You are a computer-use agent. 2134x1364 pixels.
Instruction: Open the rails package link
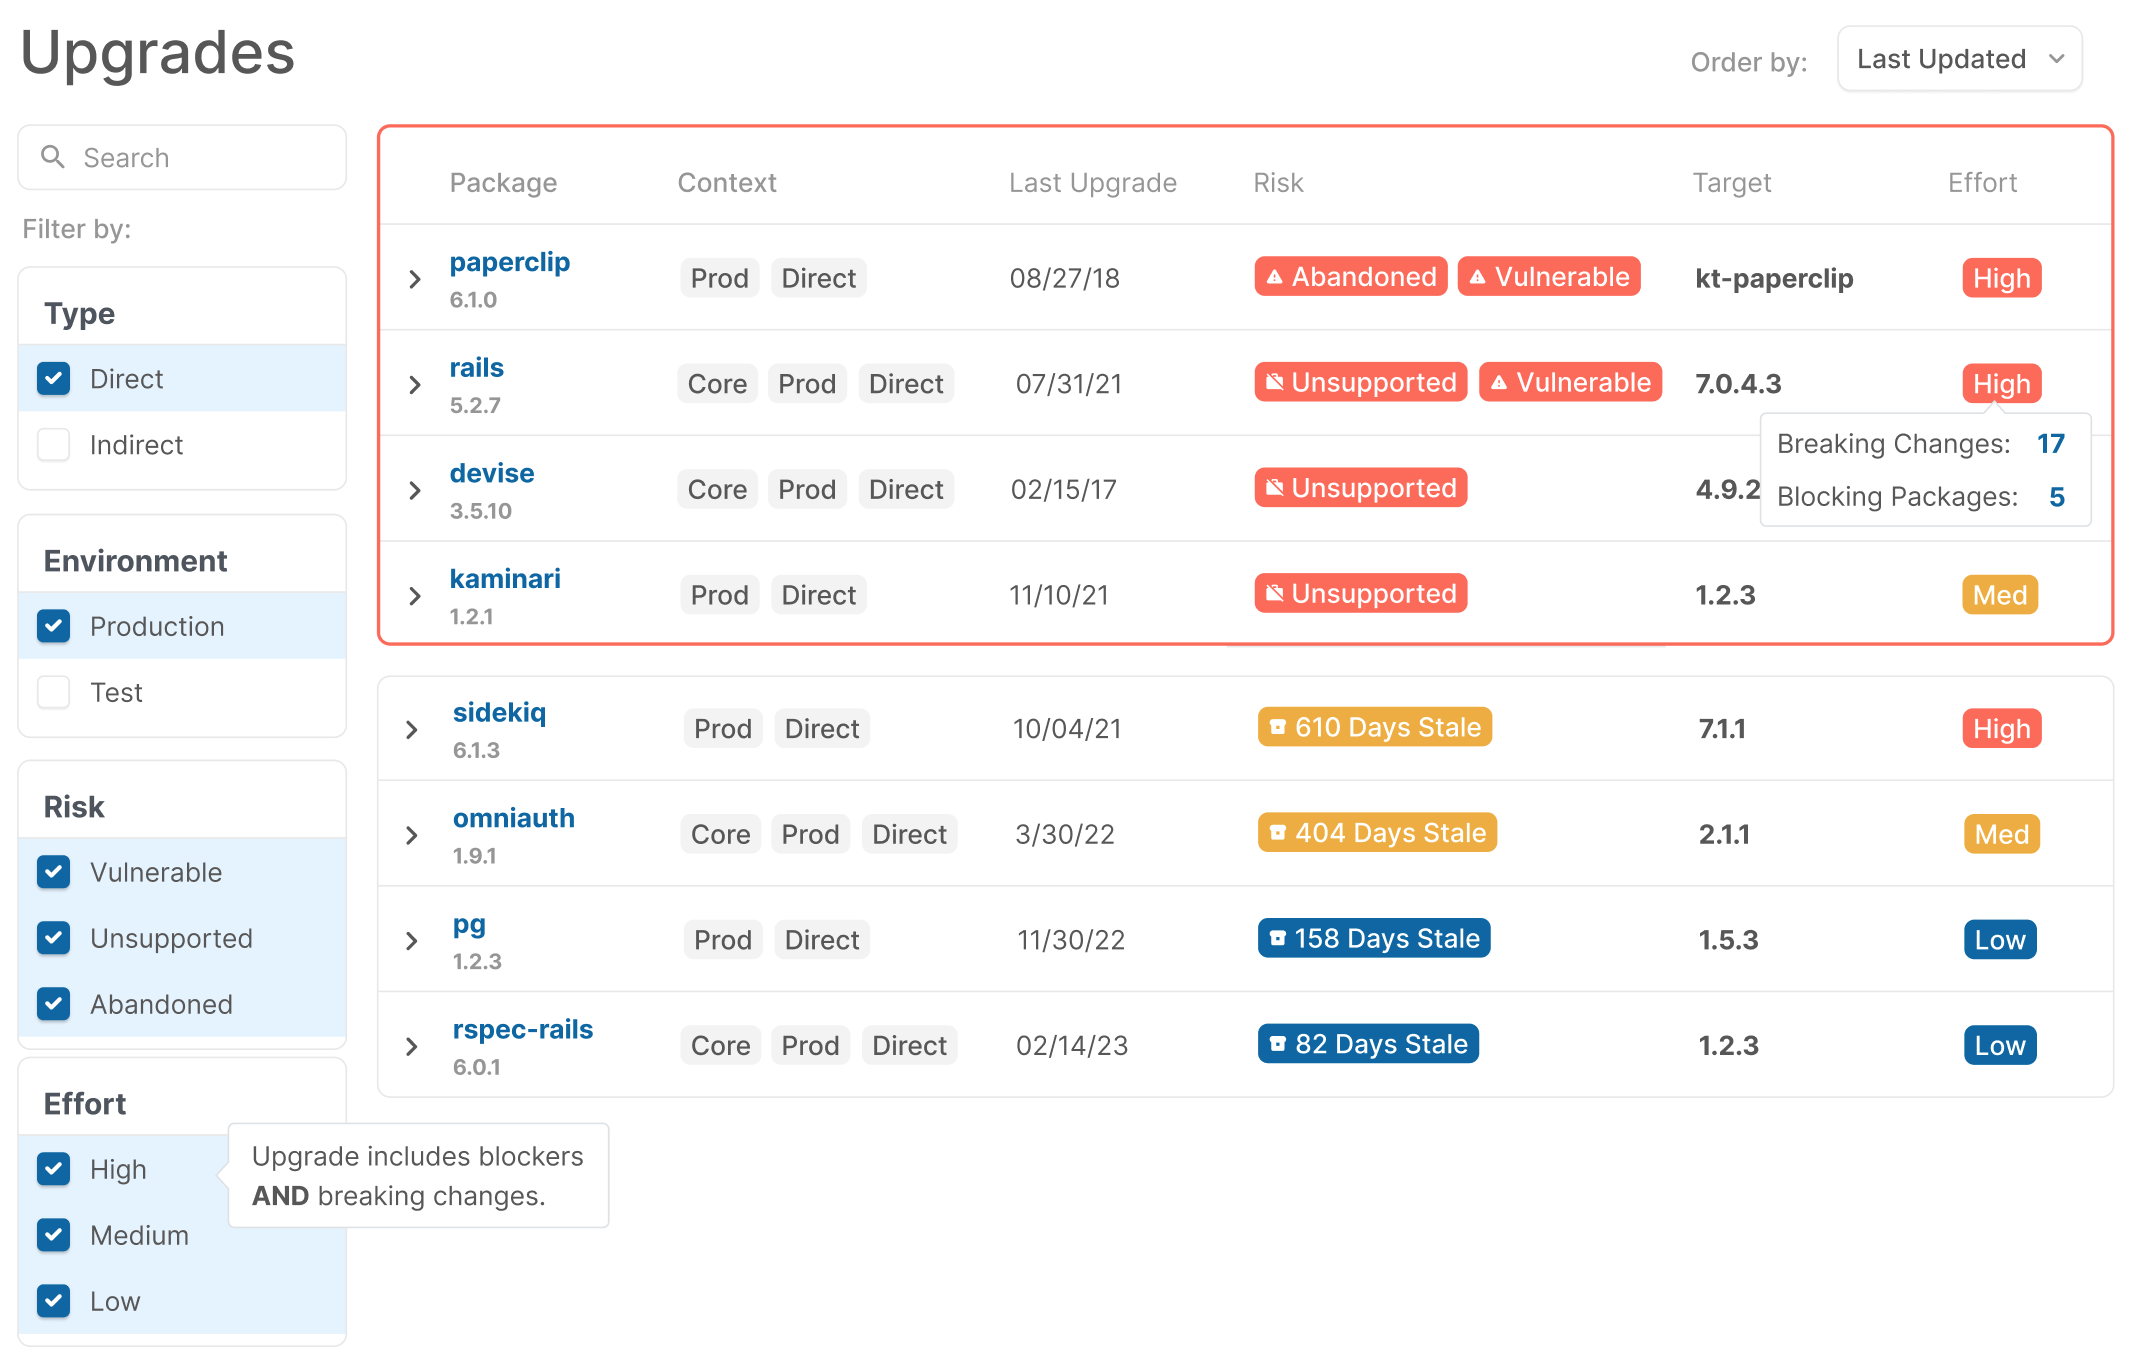[476, 367]
